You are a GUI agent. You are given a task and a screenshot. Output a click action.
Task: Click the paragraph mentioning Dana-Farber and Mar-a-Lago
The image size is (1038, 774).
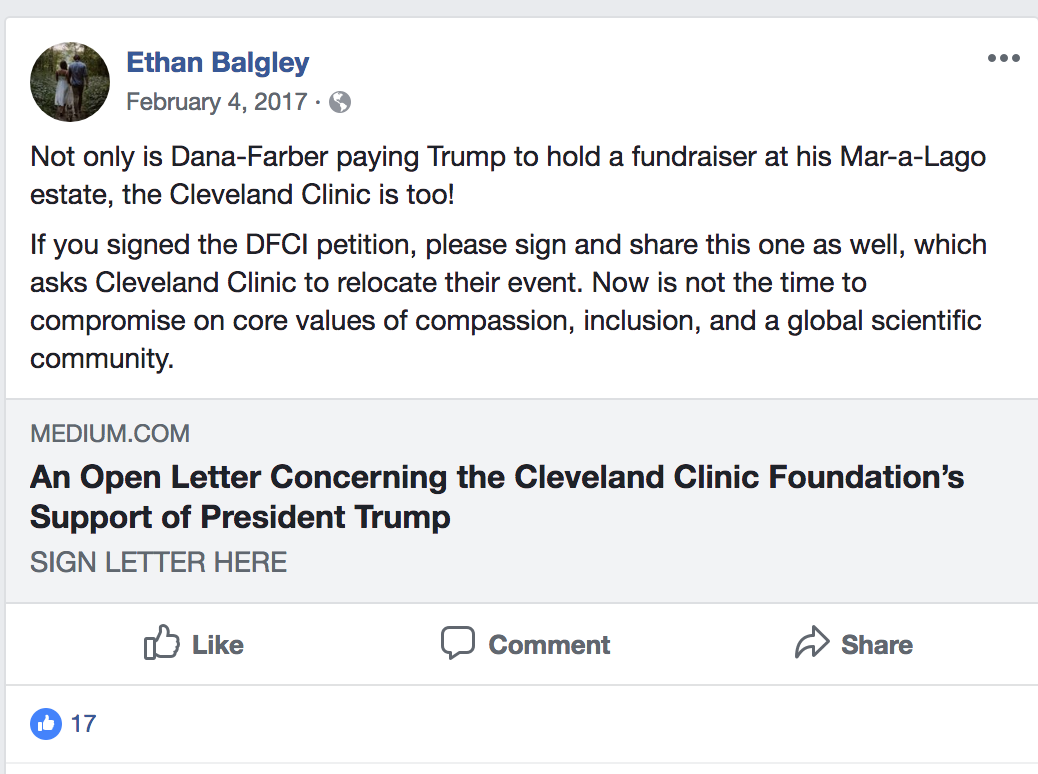point(508,175)
